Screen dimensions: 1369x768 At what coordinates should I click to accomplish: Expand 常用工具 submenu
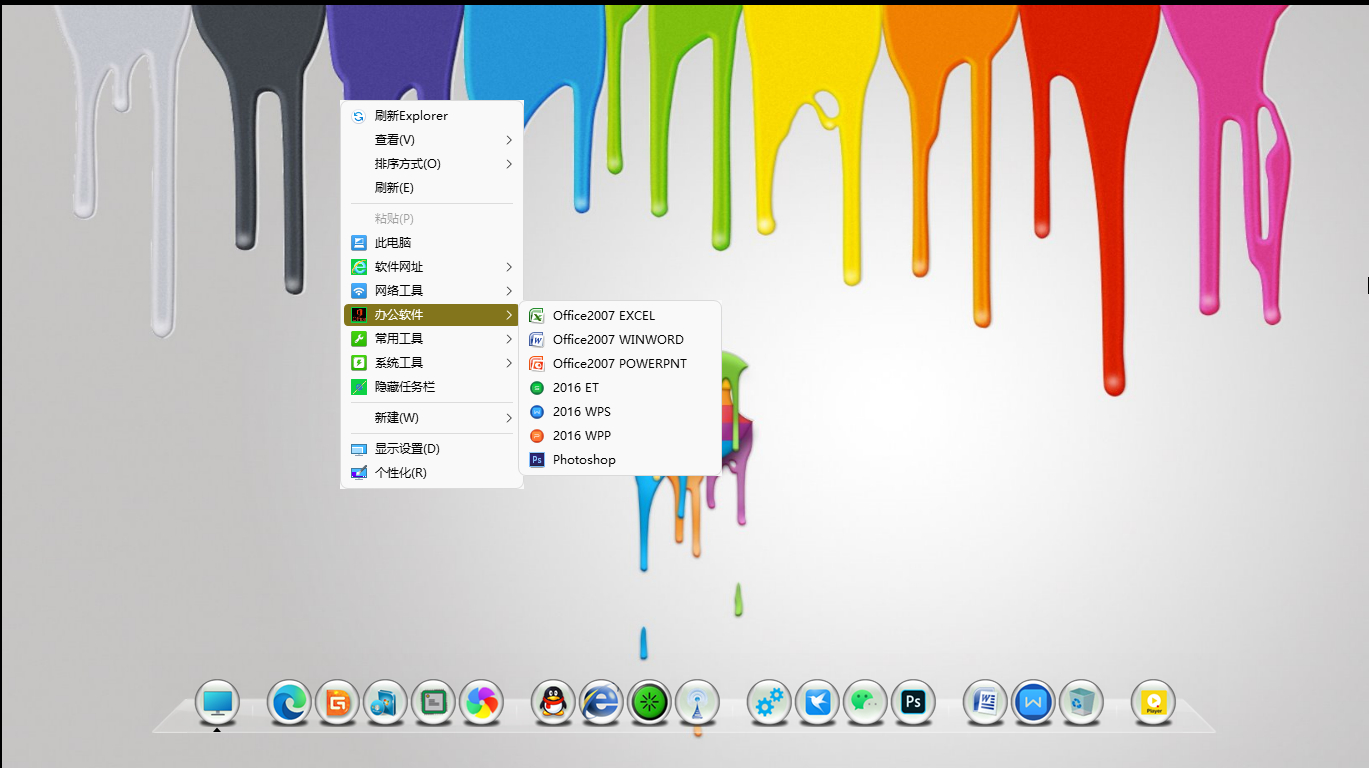click(x=431, y=339)
